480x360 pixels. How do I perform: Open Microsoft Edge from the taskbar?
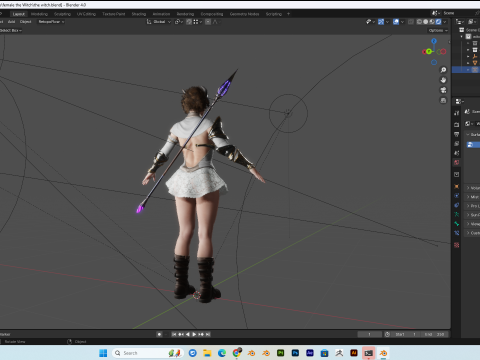tap(222, 353)
